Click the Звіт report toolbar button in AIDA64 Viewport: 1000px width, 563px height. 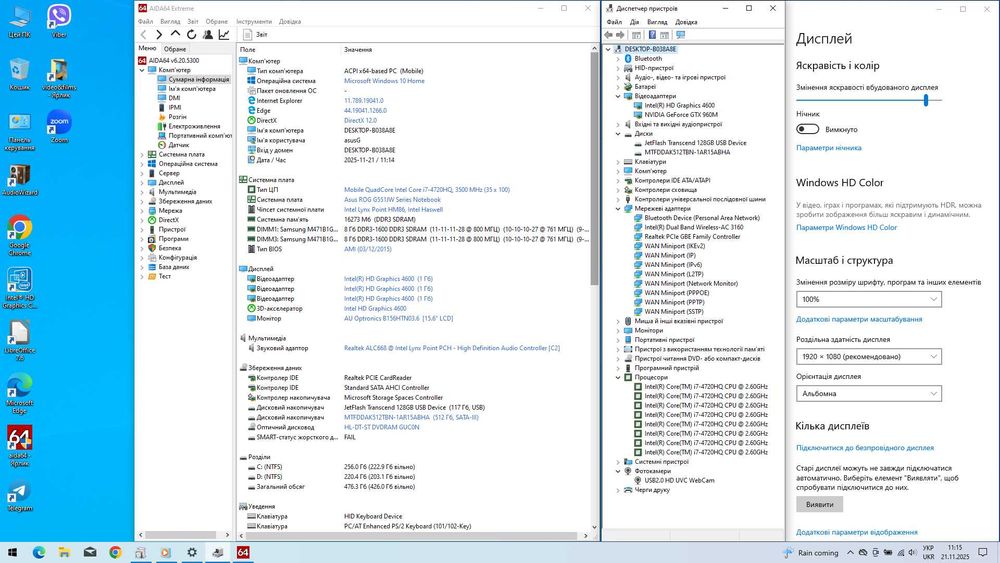pos(256,34)
